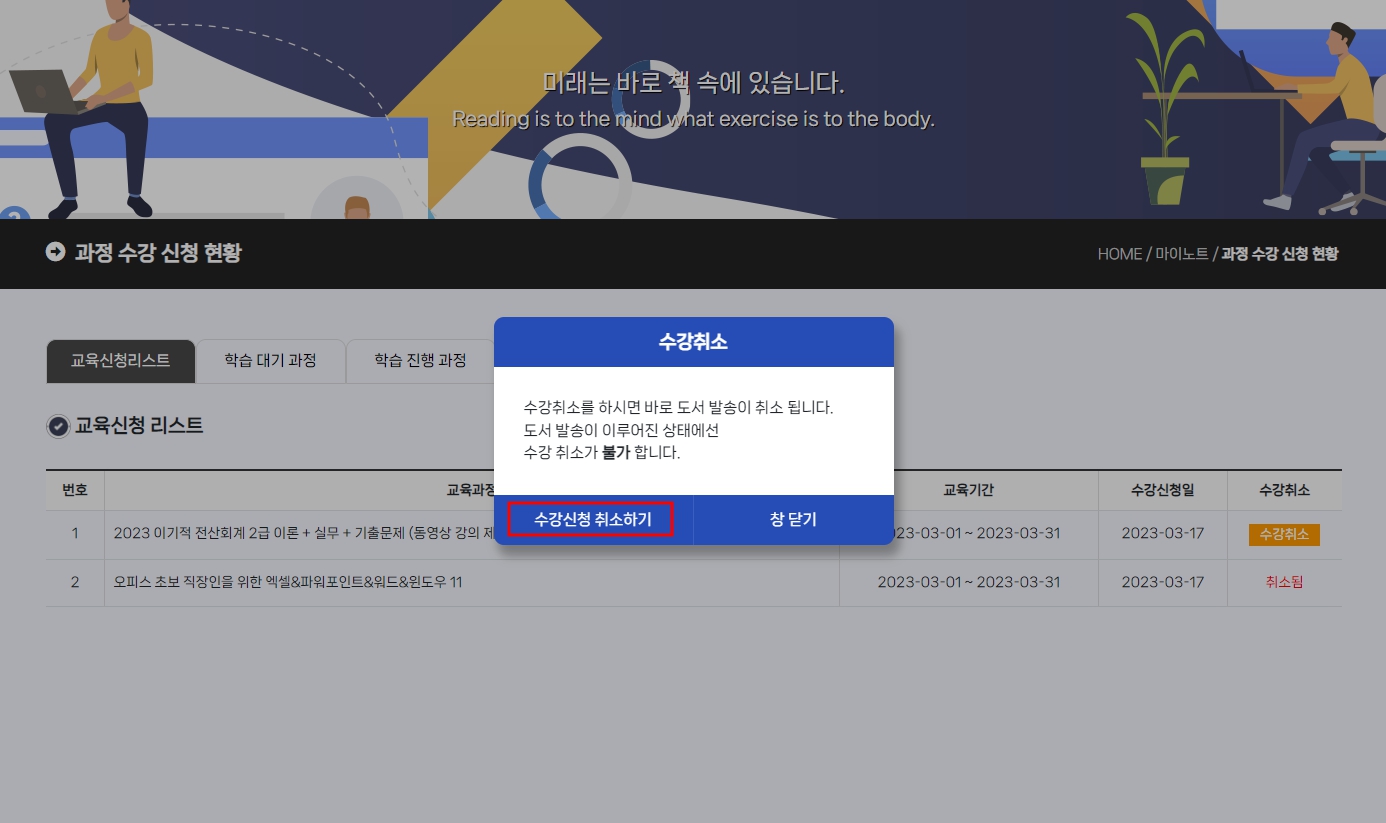Confirm with the 수강신청 취소하기 button
1386x823 pixels.
point(592,520)
